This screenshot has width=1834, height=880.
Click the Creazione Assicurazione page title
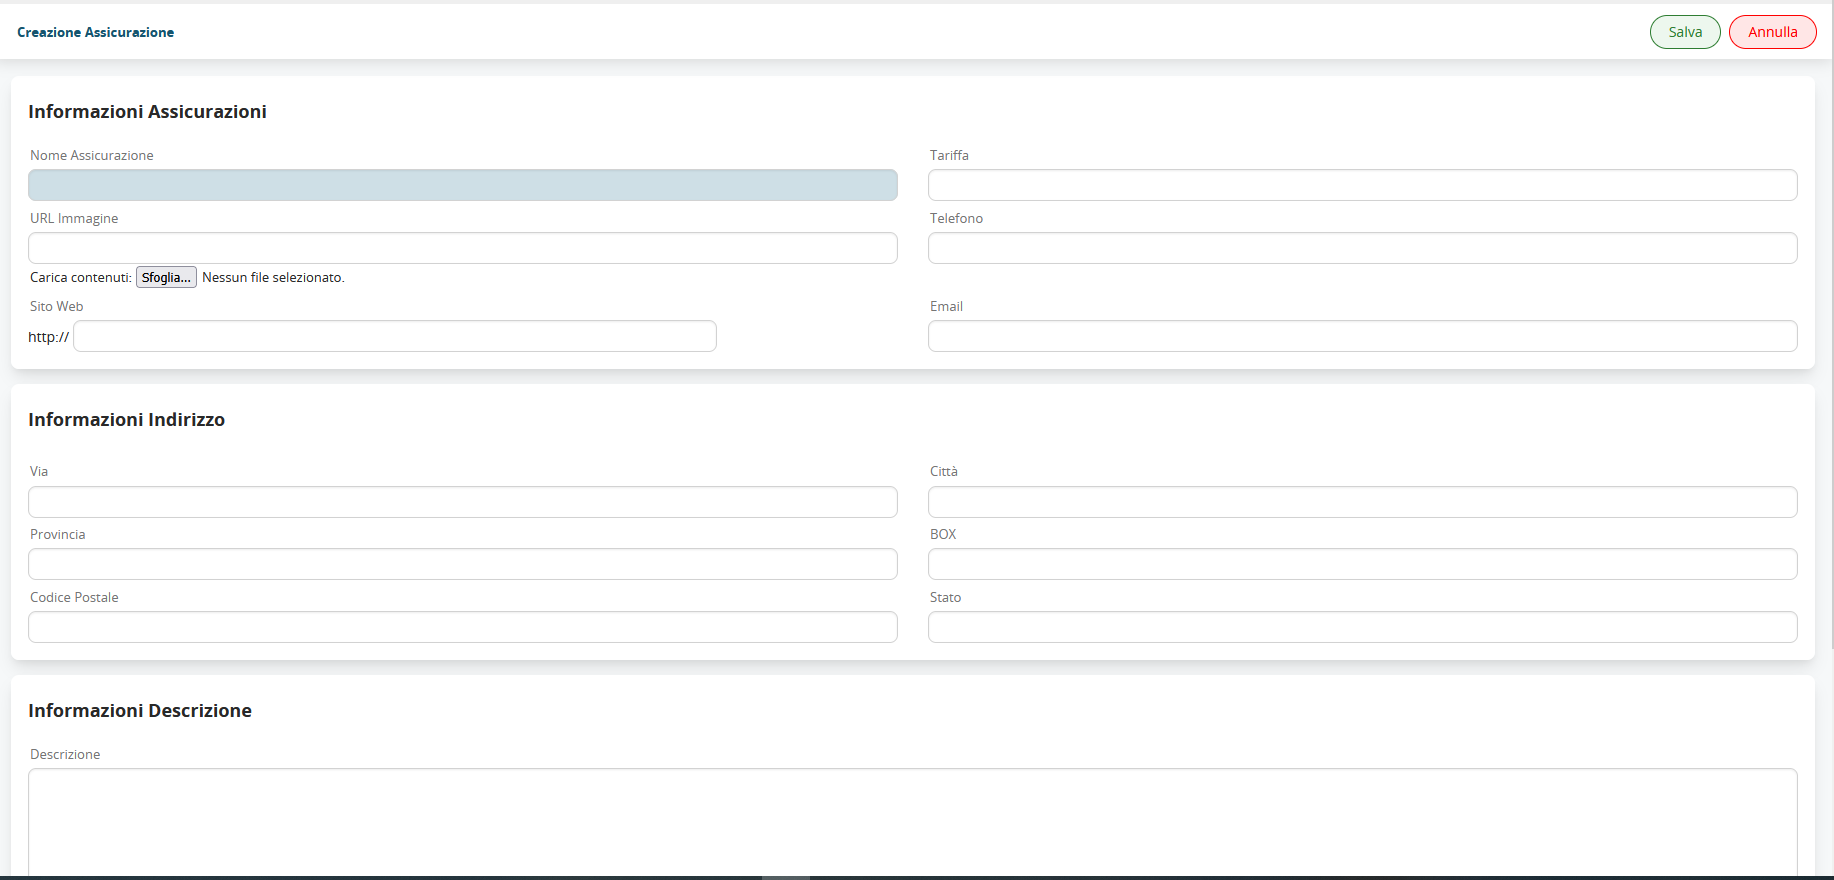[x=95, y=32]
